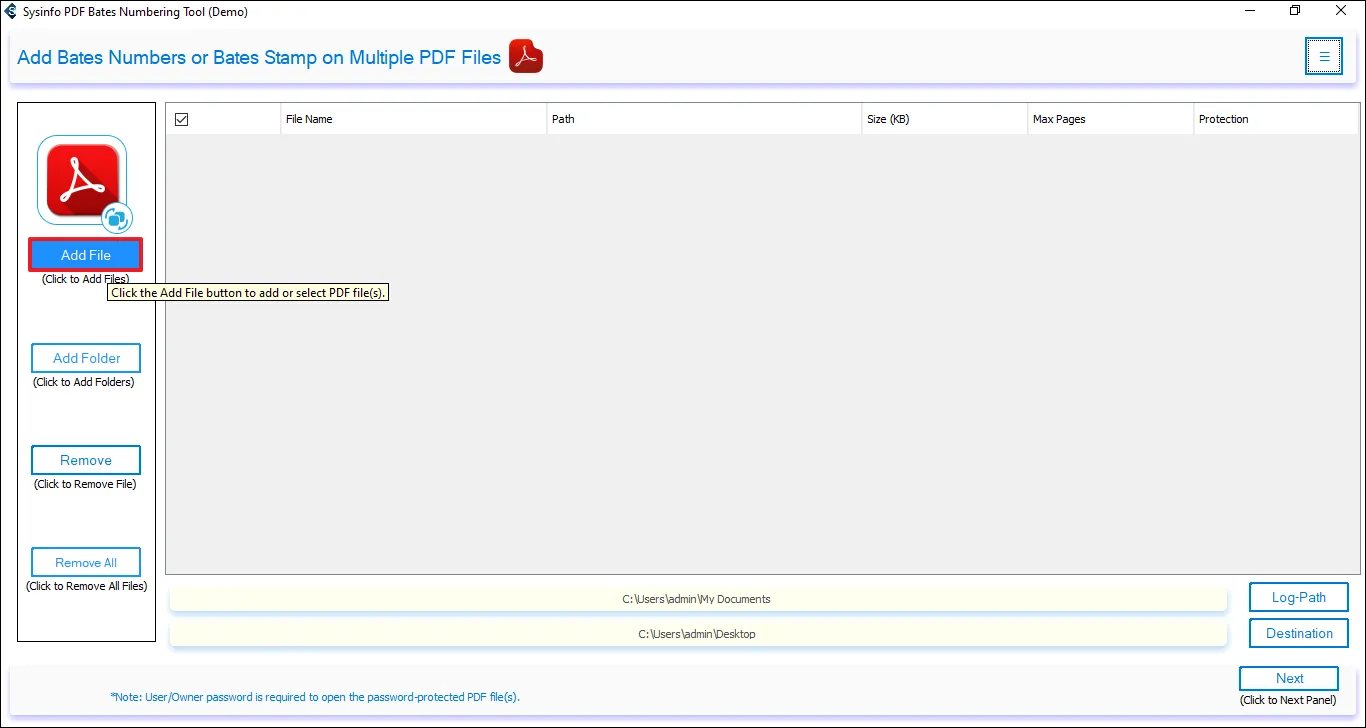Click the Destination button
Image resolution: width=1366 pixels, height=728 pixels.
click(x=1299, y=633)
